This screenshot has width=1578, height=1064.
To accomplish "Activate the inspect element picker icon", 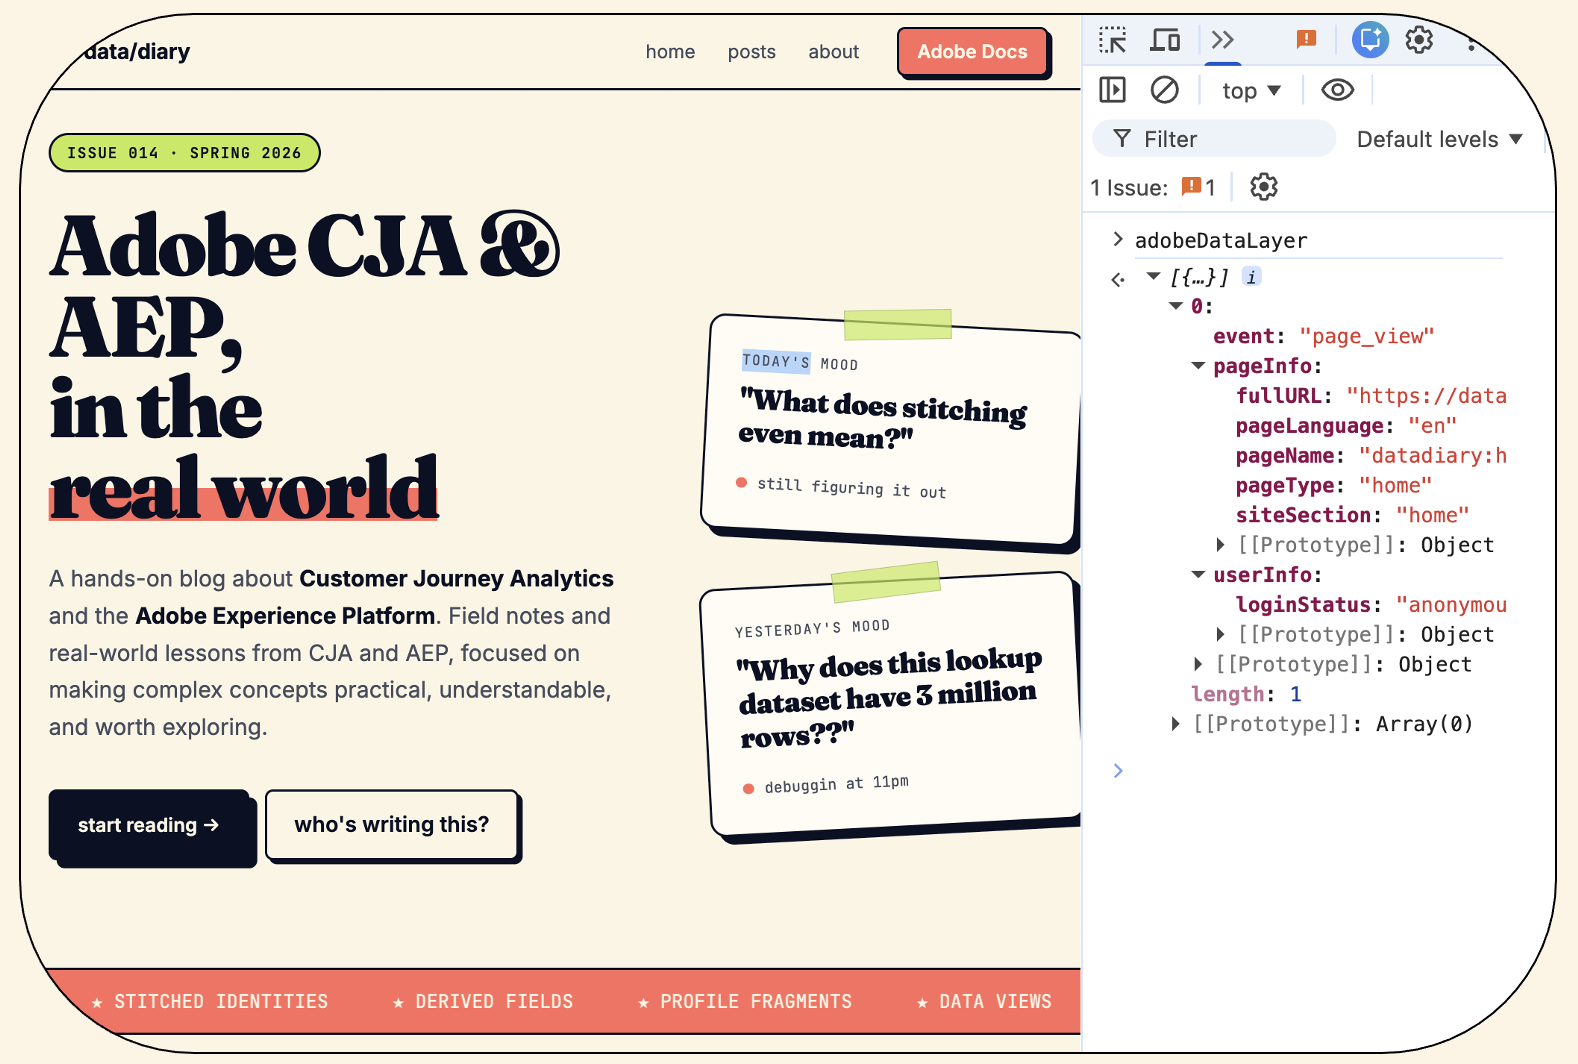I will pos(1112,40).
